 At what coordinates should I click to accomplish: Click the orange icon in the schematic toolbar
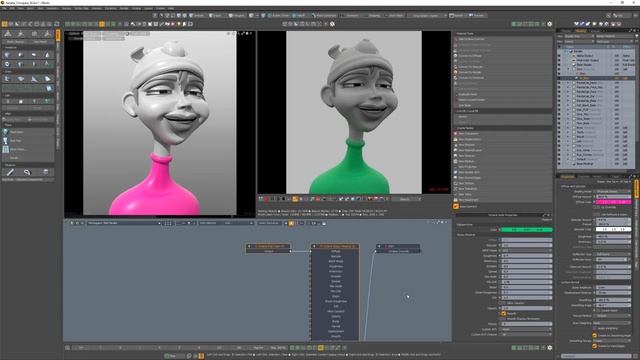point(291,223)
